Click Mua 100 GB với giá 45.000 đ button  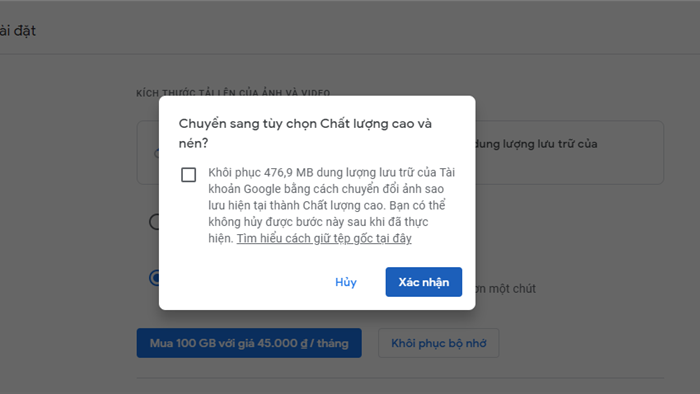coord(249,343)
